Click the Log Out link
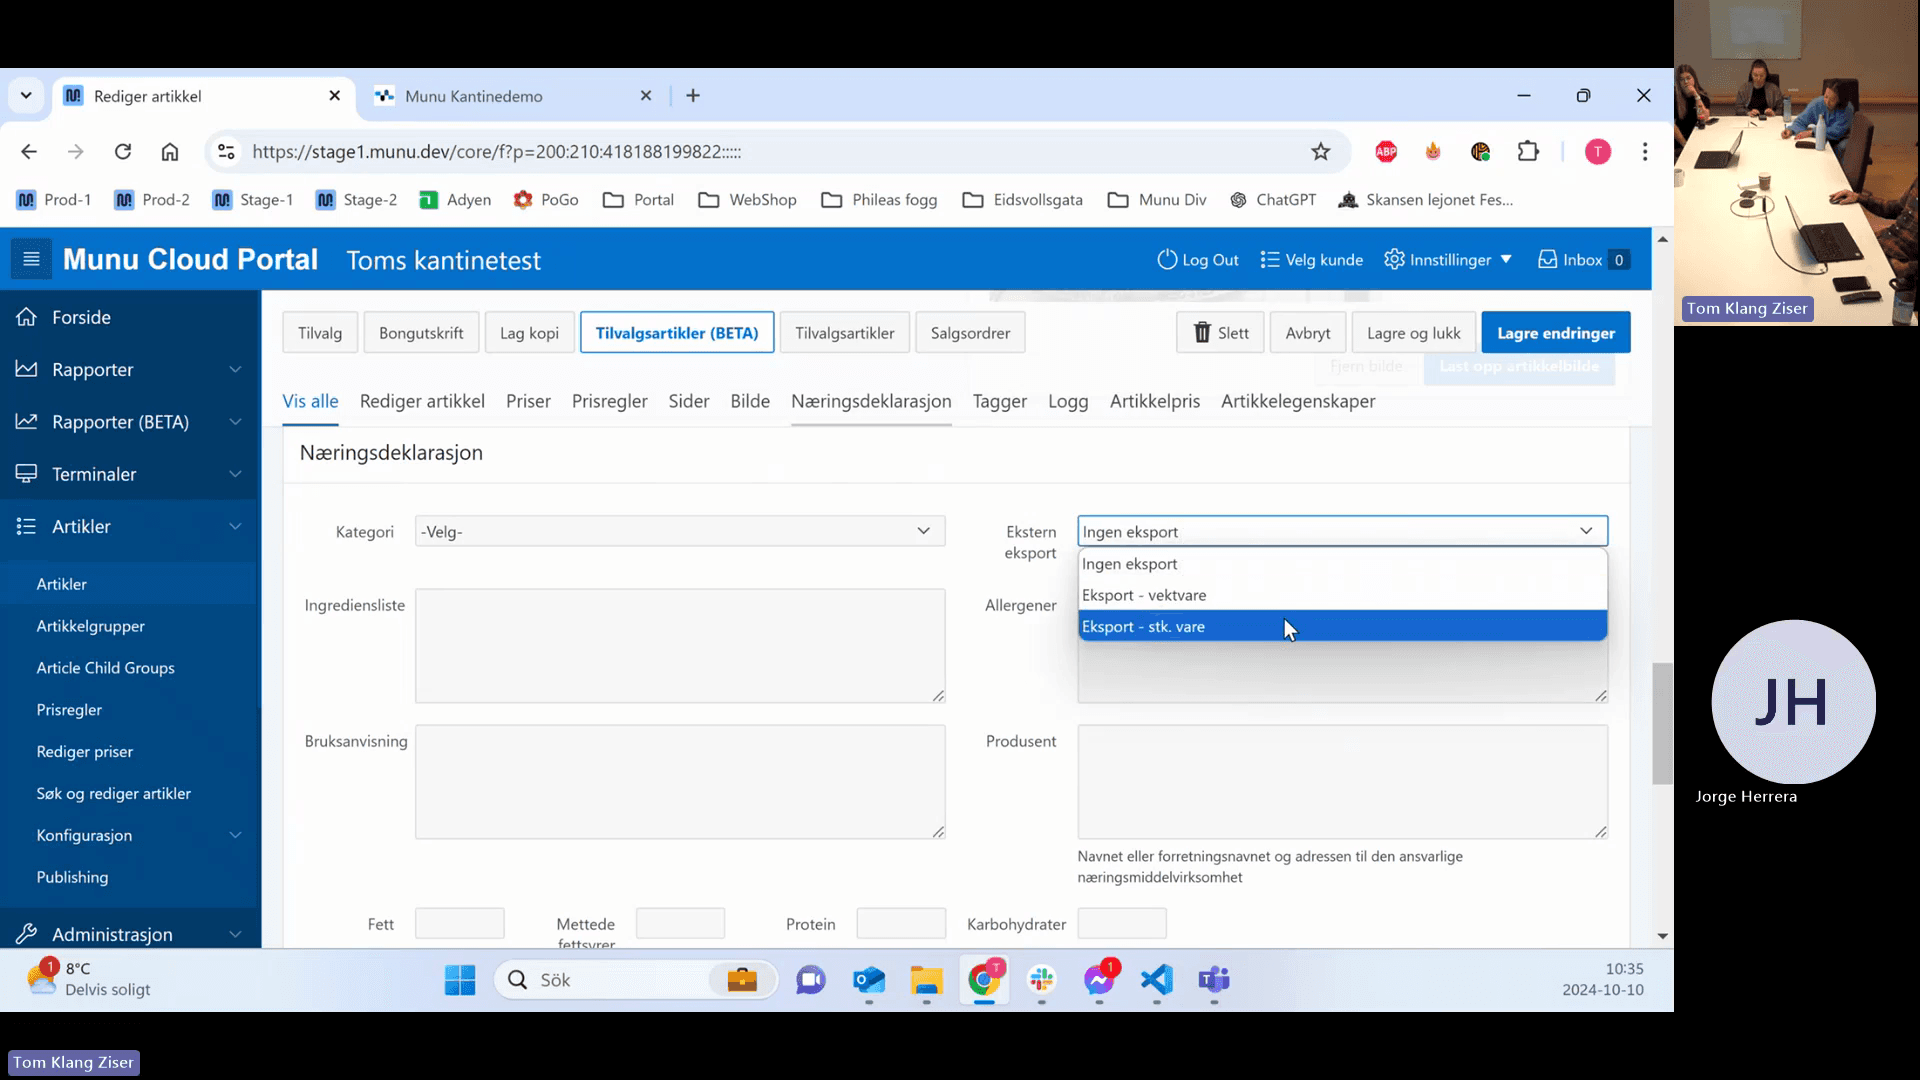Screen dimensions: 1920x1080 pyautogui.click(x=1198, y=260)
